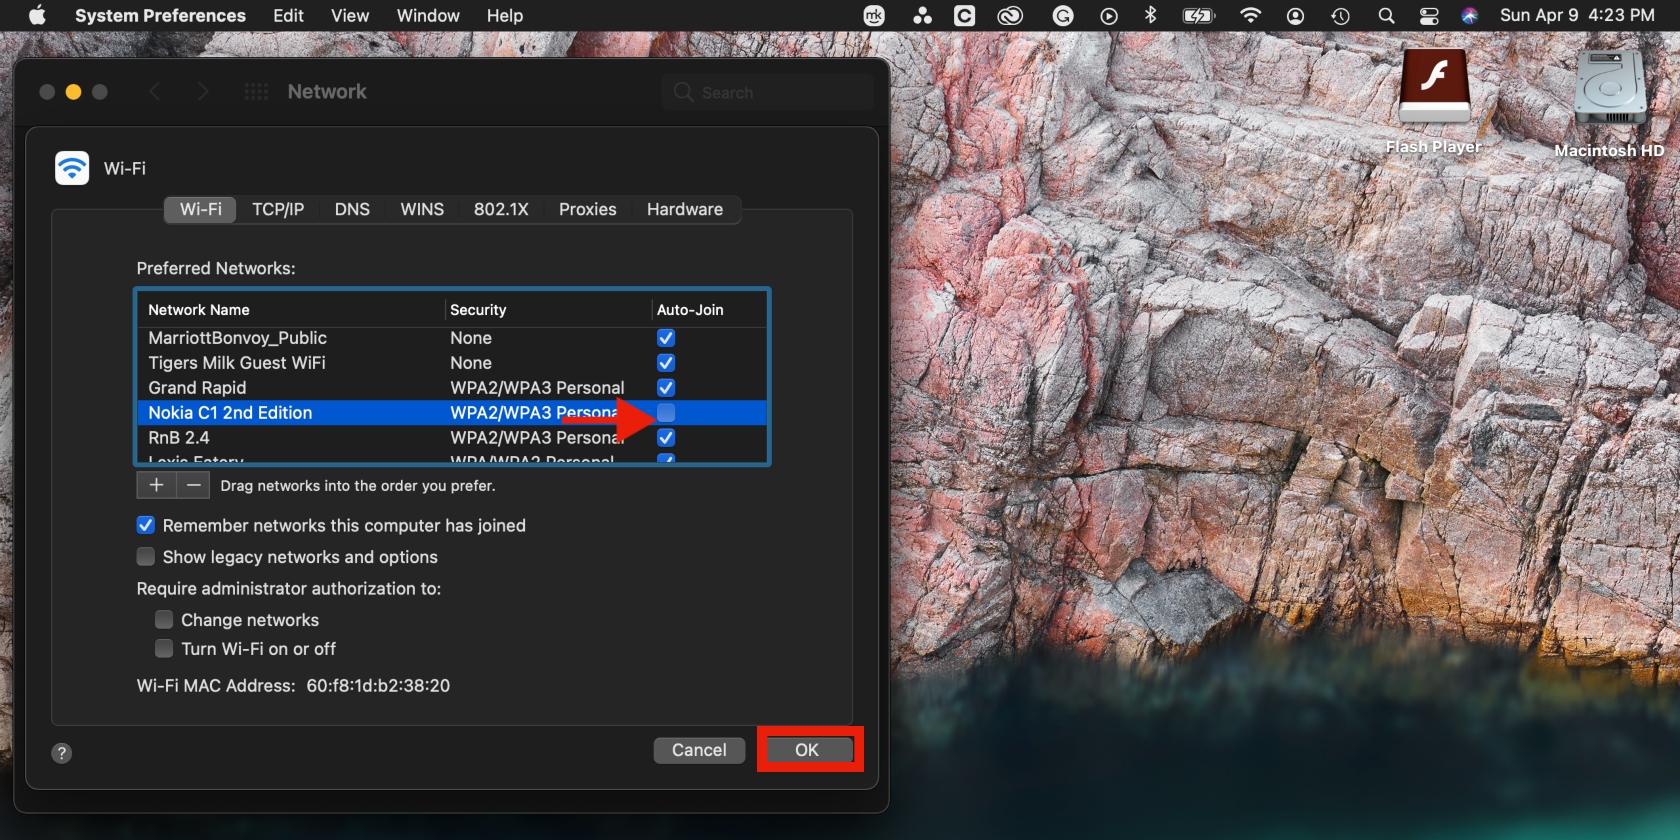The height and width of the screenshot is (840, 1680).
Task: Select the Wi-Fi tab
Action: pyautogui.click(x=201, y=209)
